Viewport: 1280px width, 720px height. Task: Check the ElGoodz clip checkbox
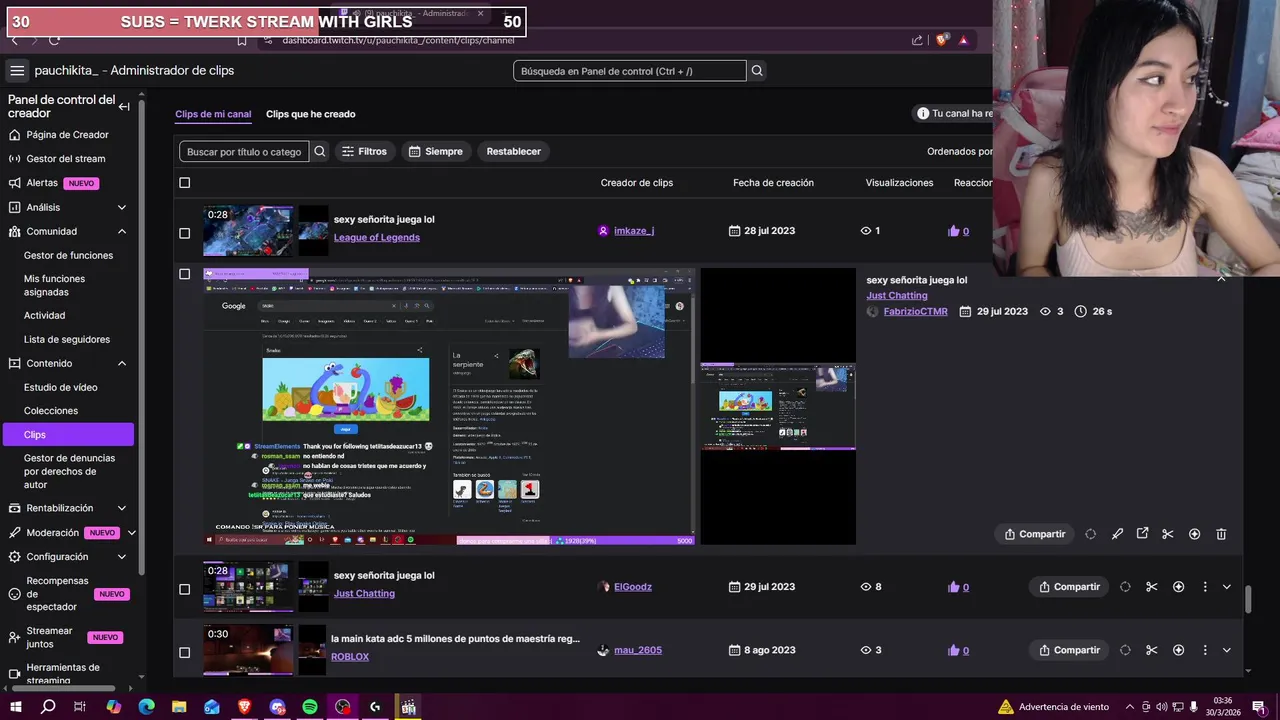(184, 589)
